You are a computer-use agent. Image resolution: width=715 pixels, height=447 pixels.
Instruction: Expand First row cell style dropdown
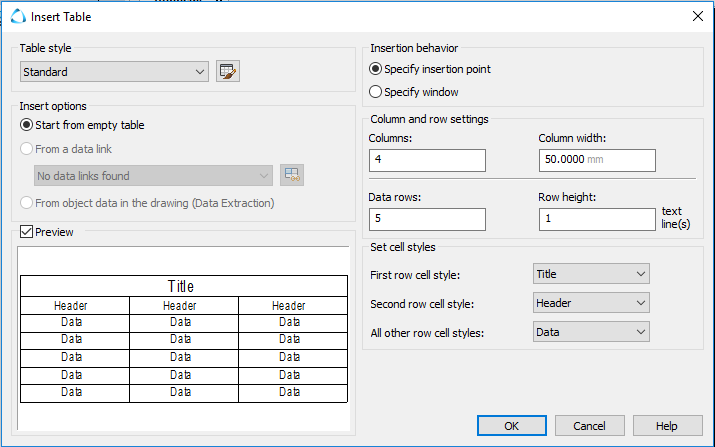[591, 274]
